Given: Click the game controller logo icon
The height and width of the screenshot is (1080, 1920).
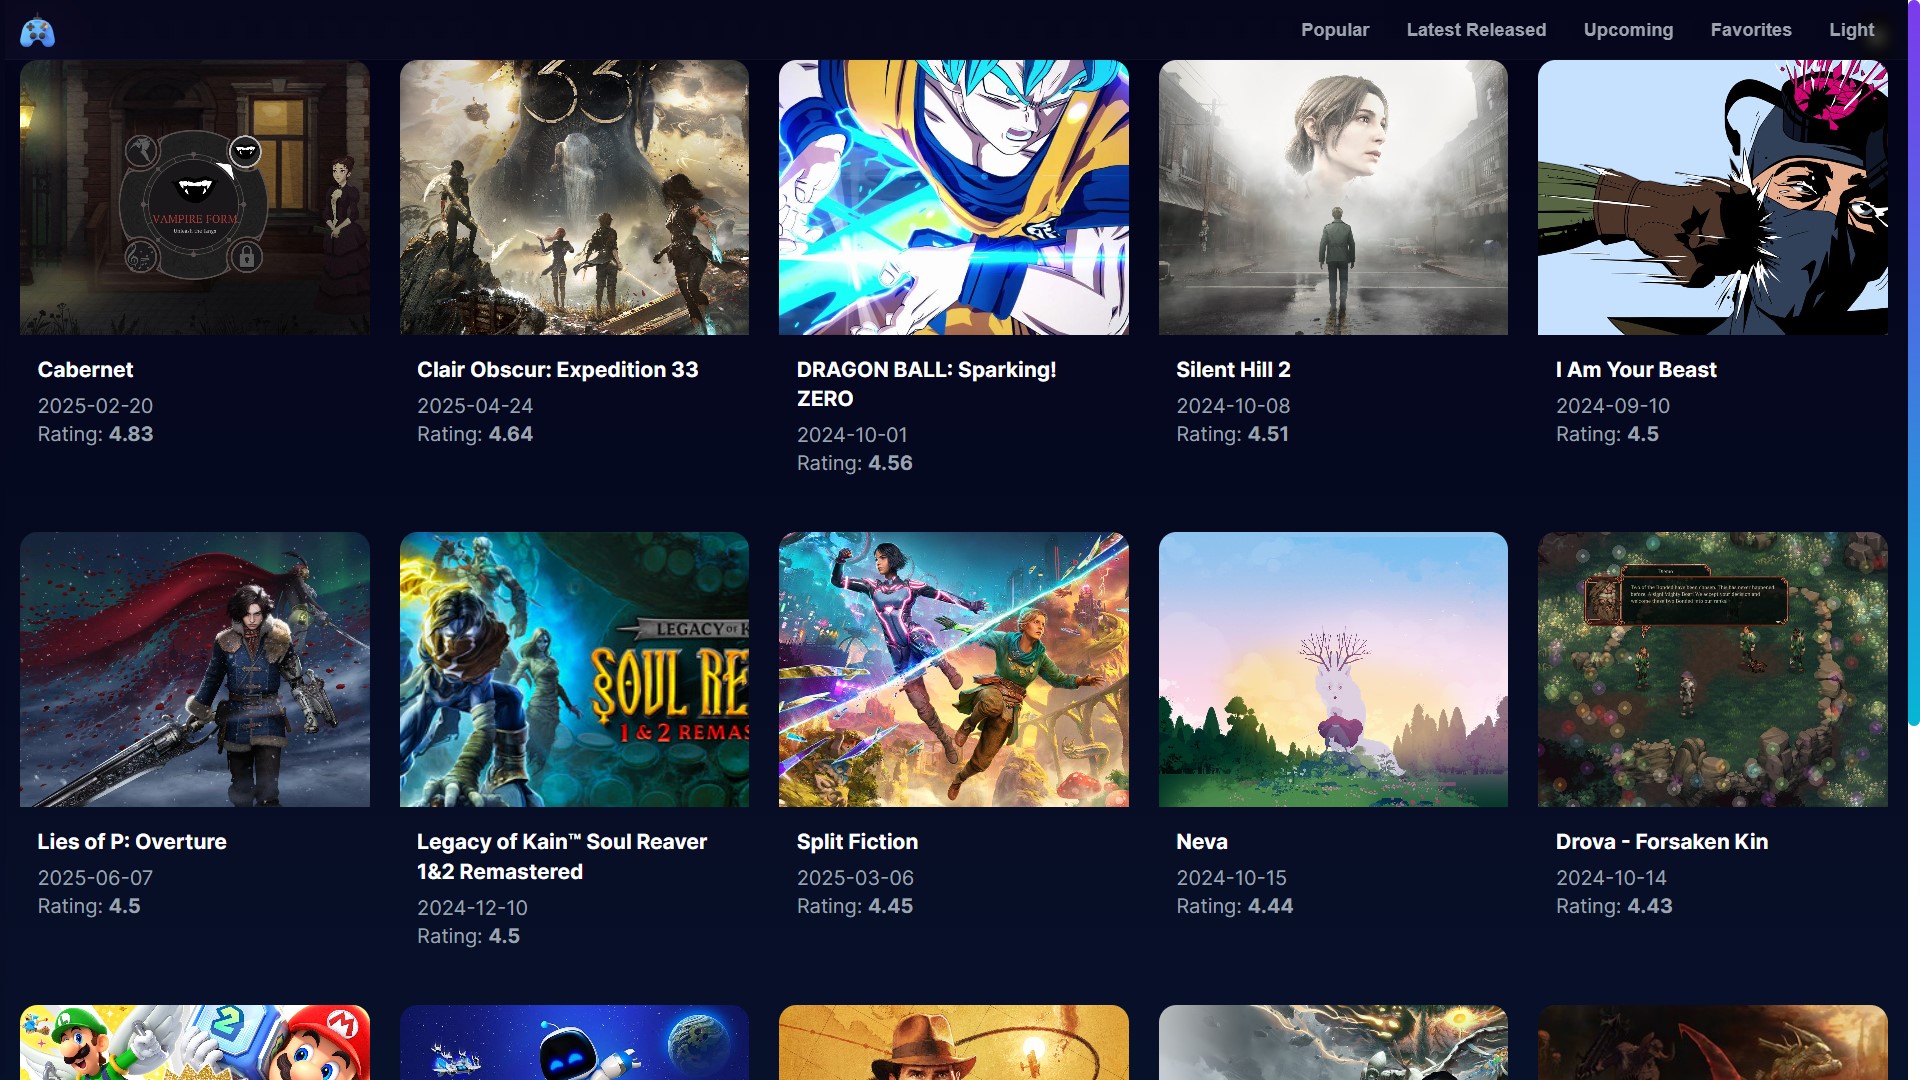Looking at the screenshot, I should (38, 31).
